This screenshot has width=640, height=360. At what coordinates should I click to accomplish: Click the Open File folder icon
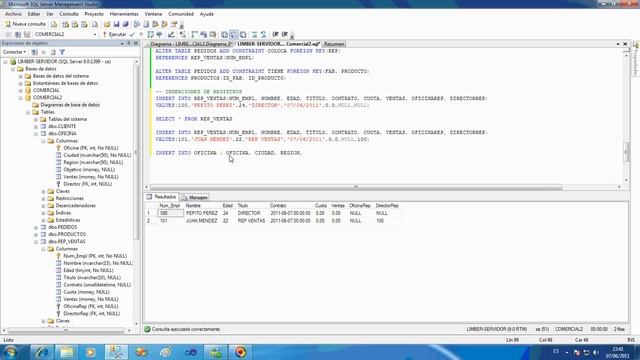[x=107, y=24]
